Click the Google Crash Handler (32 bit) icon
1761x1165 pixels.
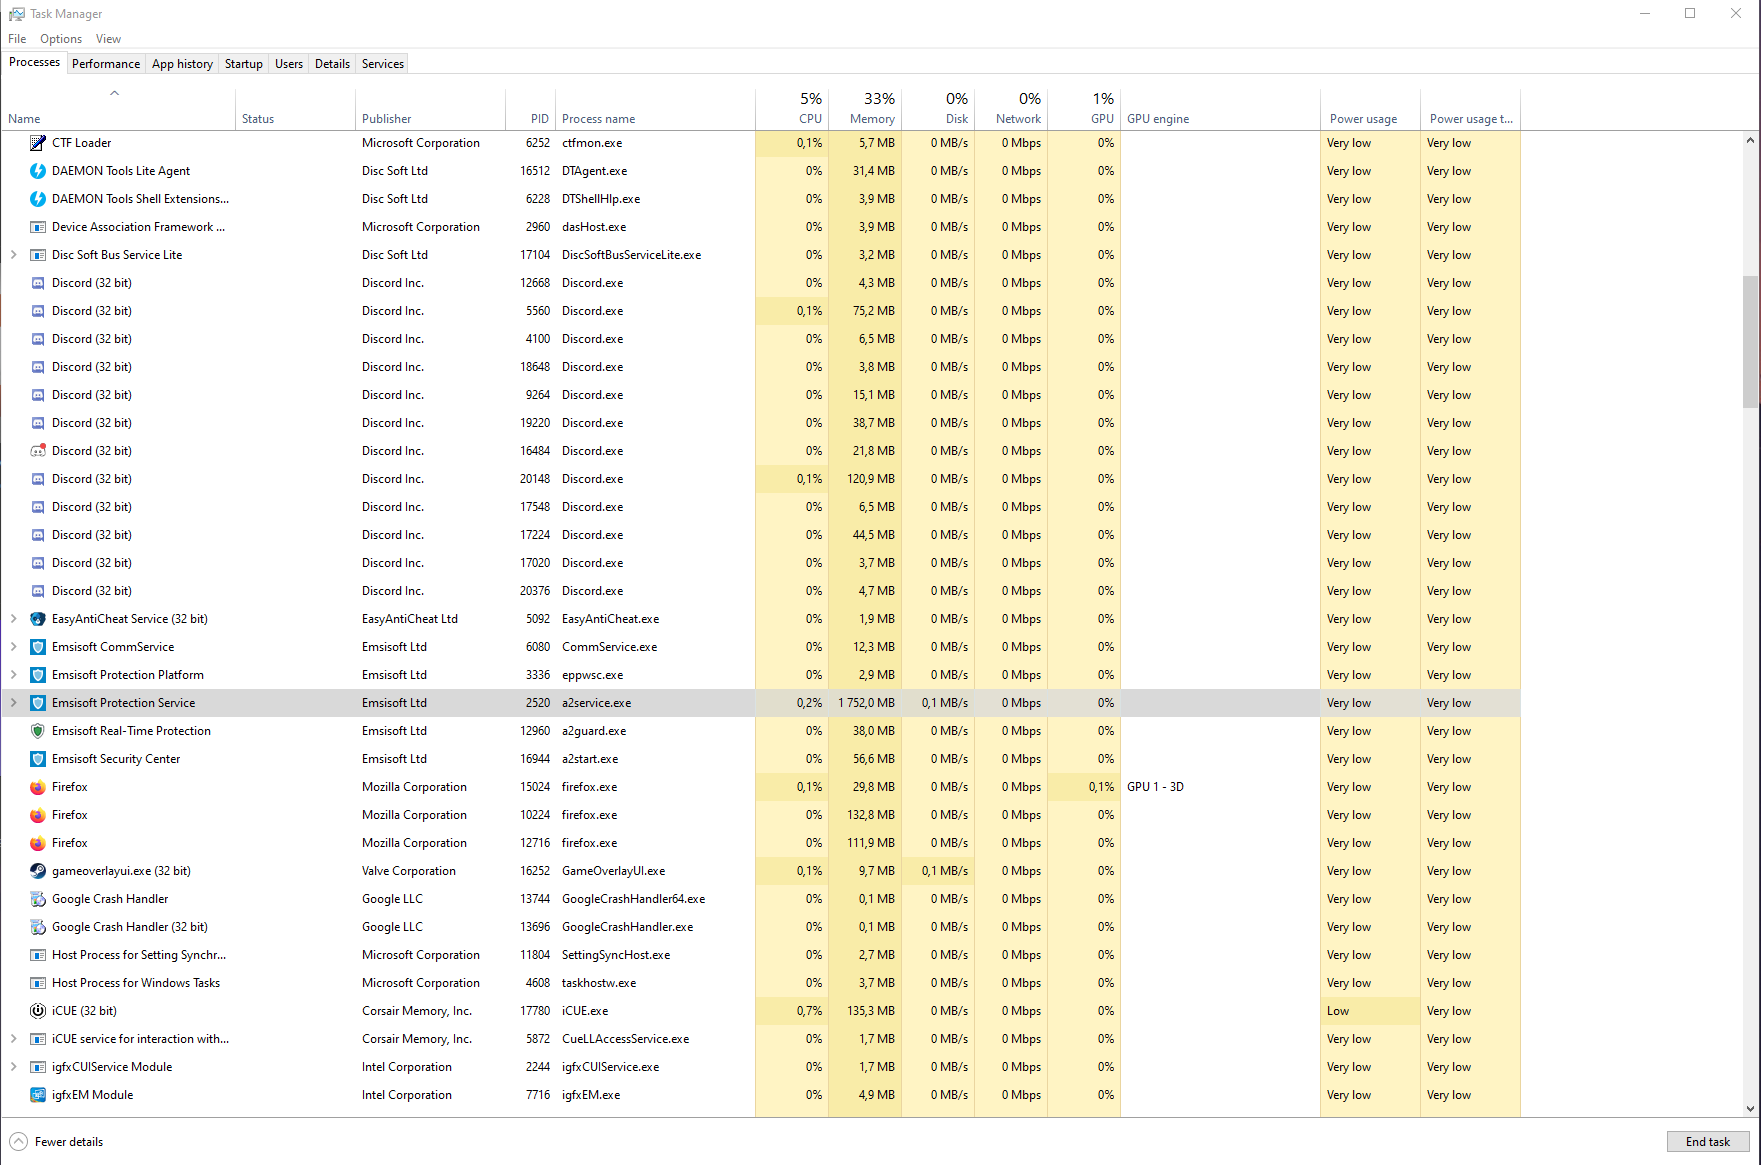(38, 927)
